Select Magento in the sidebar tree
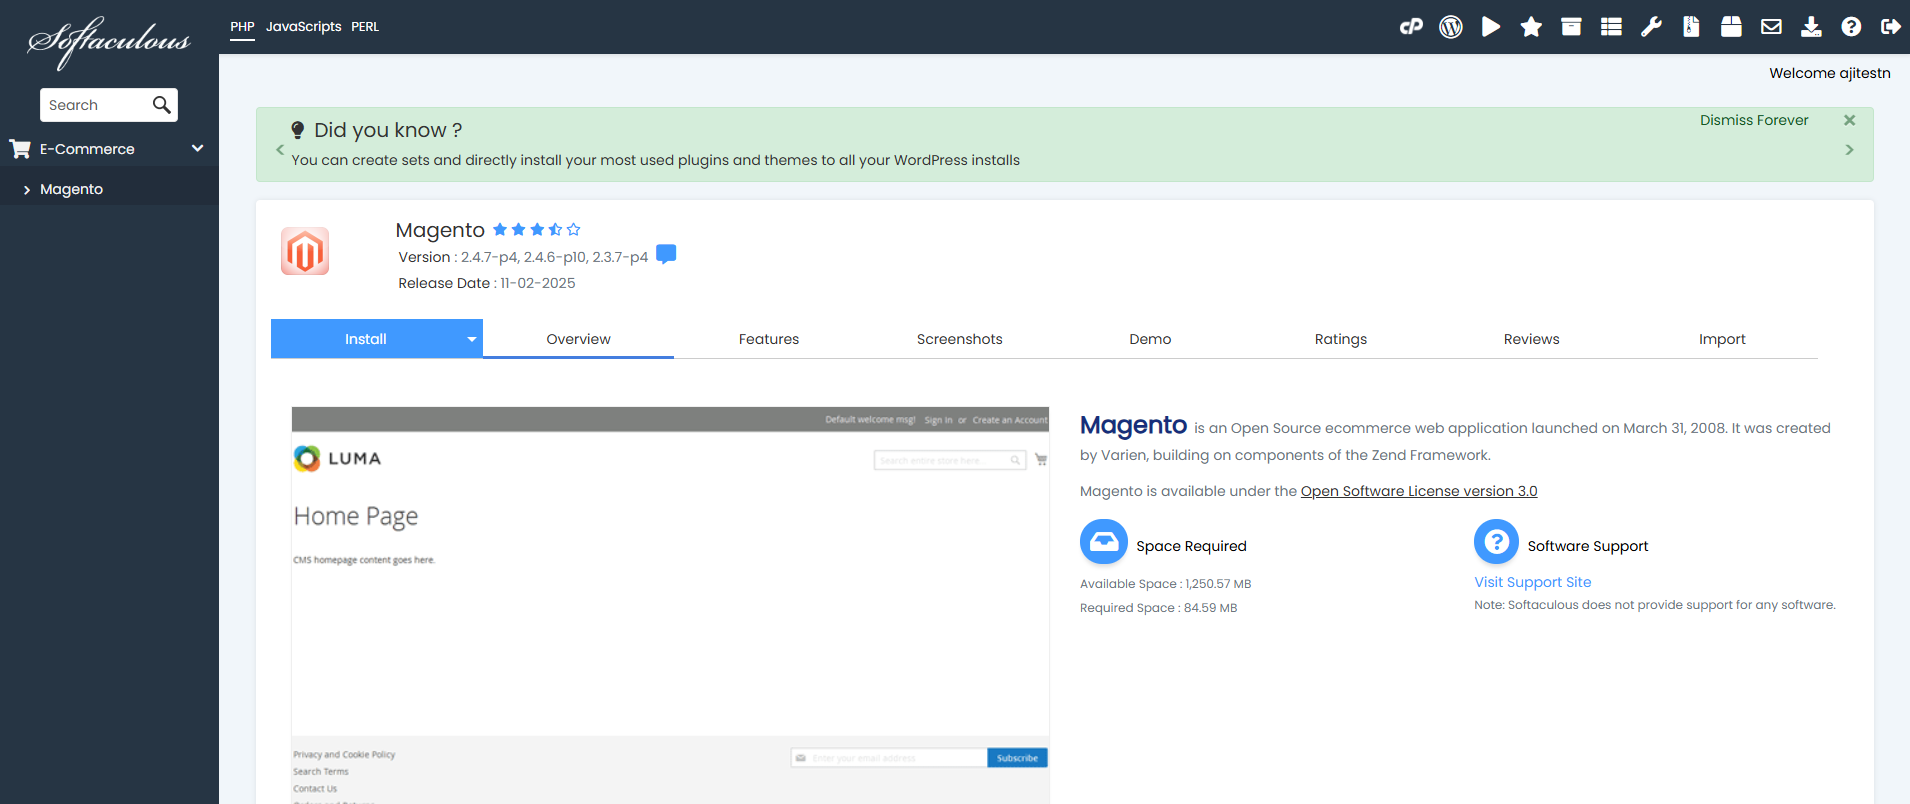 click(71, 189)
